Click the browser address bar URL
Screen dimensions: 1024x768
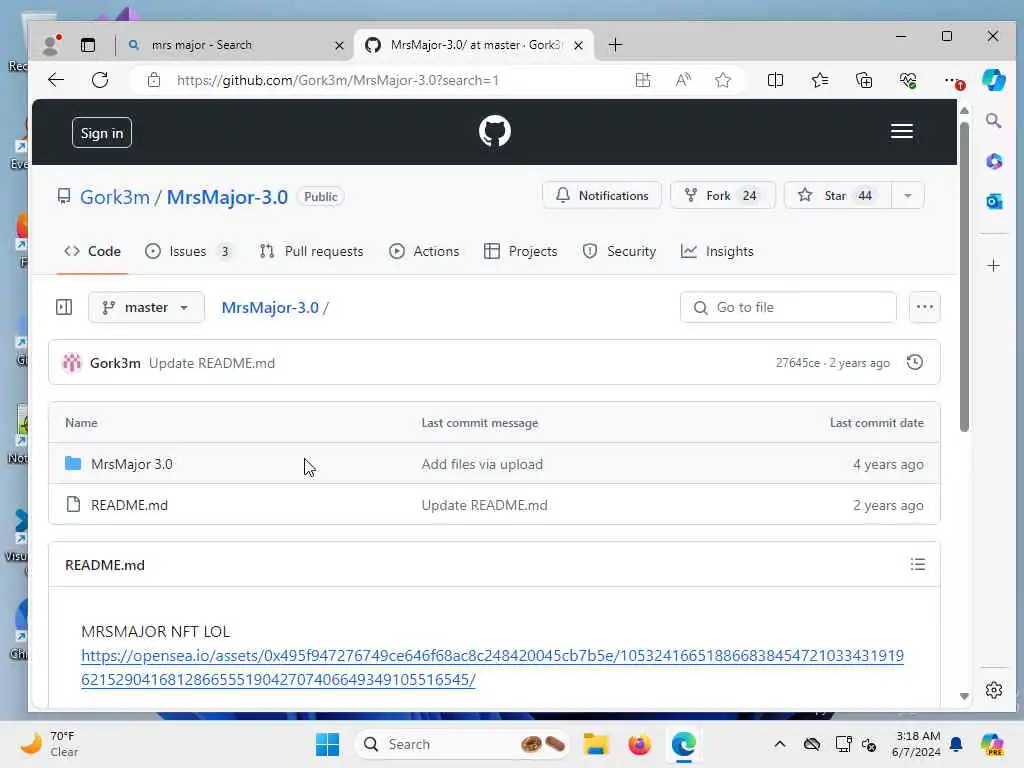[x=338, y=80]
